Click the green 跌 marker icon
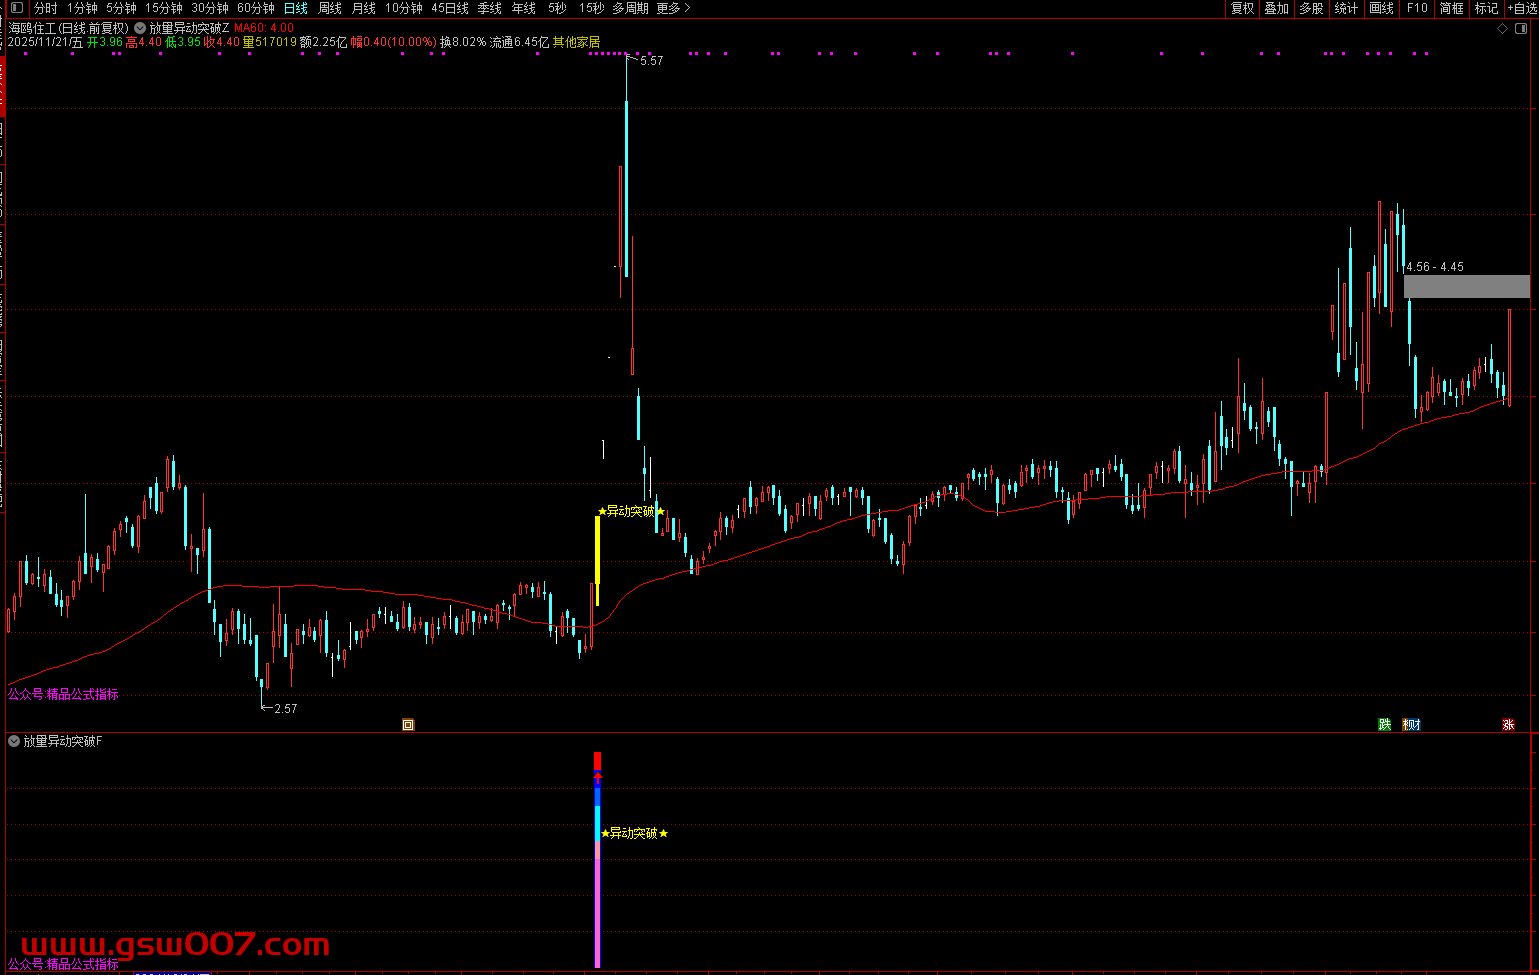The height and width of the screenshot is (975, 1539). [x=1385, y=725]
